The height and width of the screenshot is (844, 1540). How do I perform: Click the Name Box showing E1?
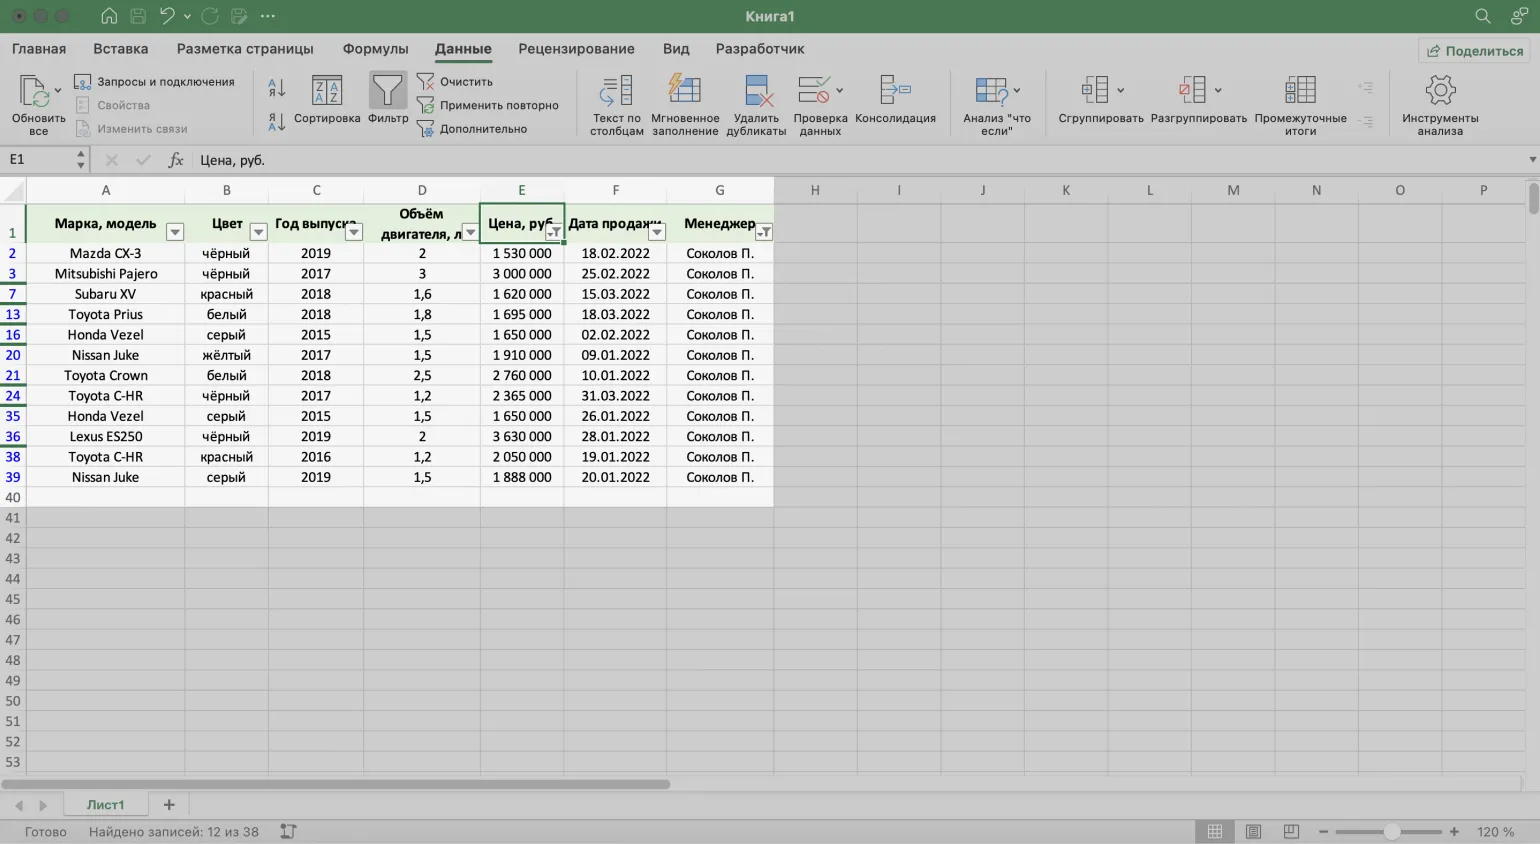(x=38, y=160)
